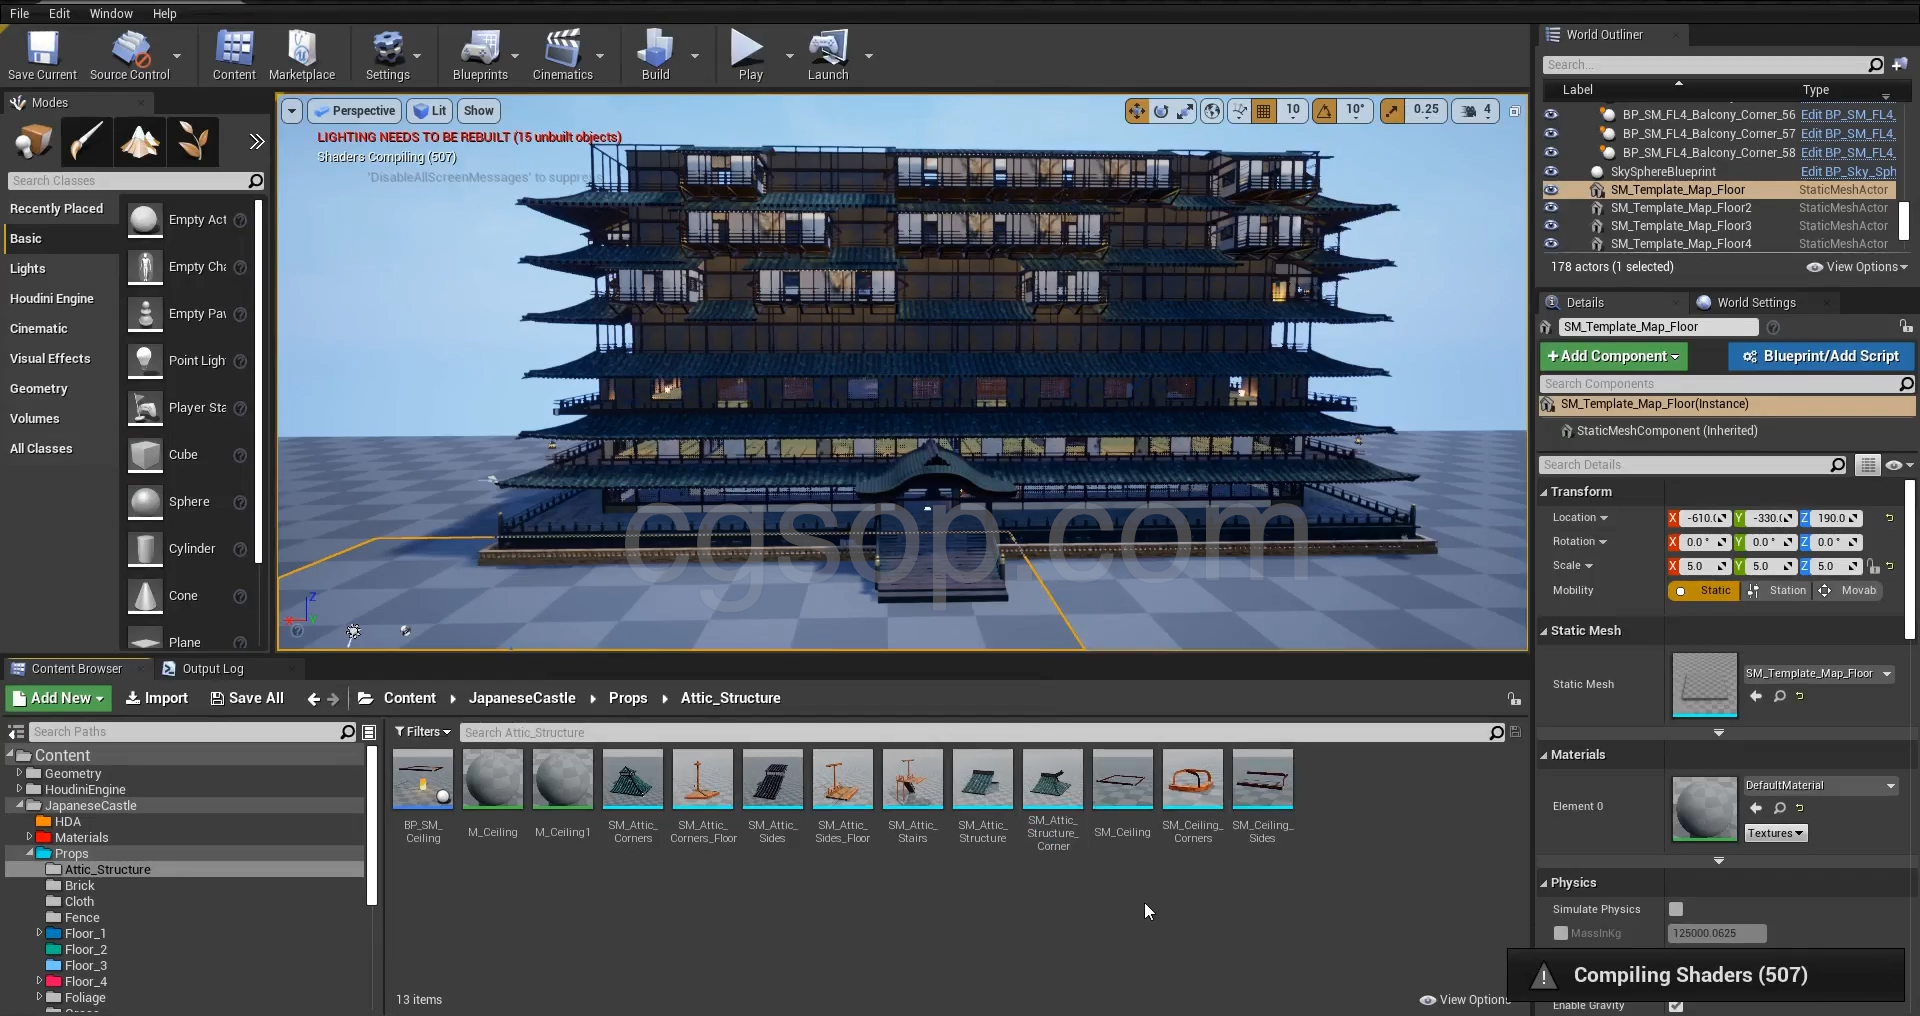
Task: Set Mobility to Static
Action: click(1704, 591)
